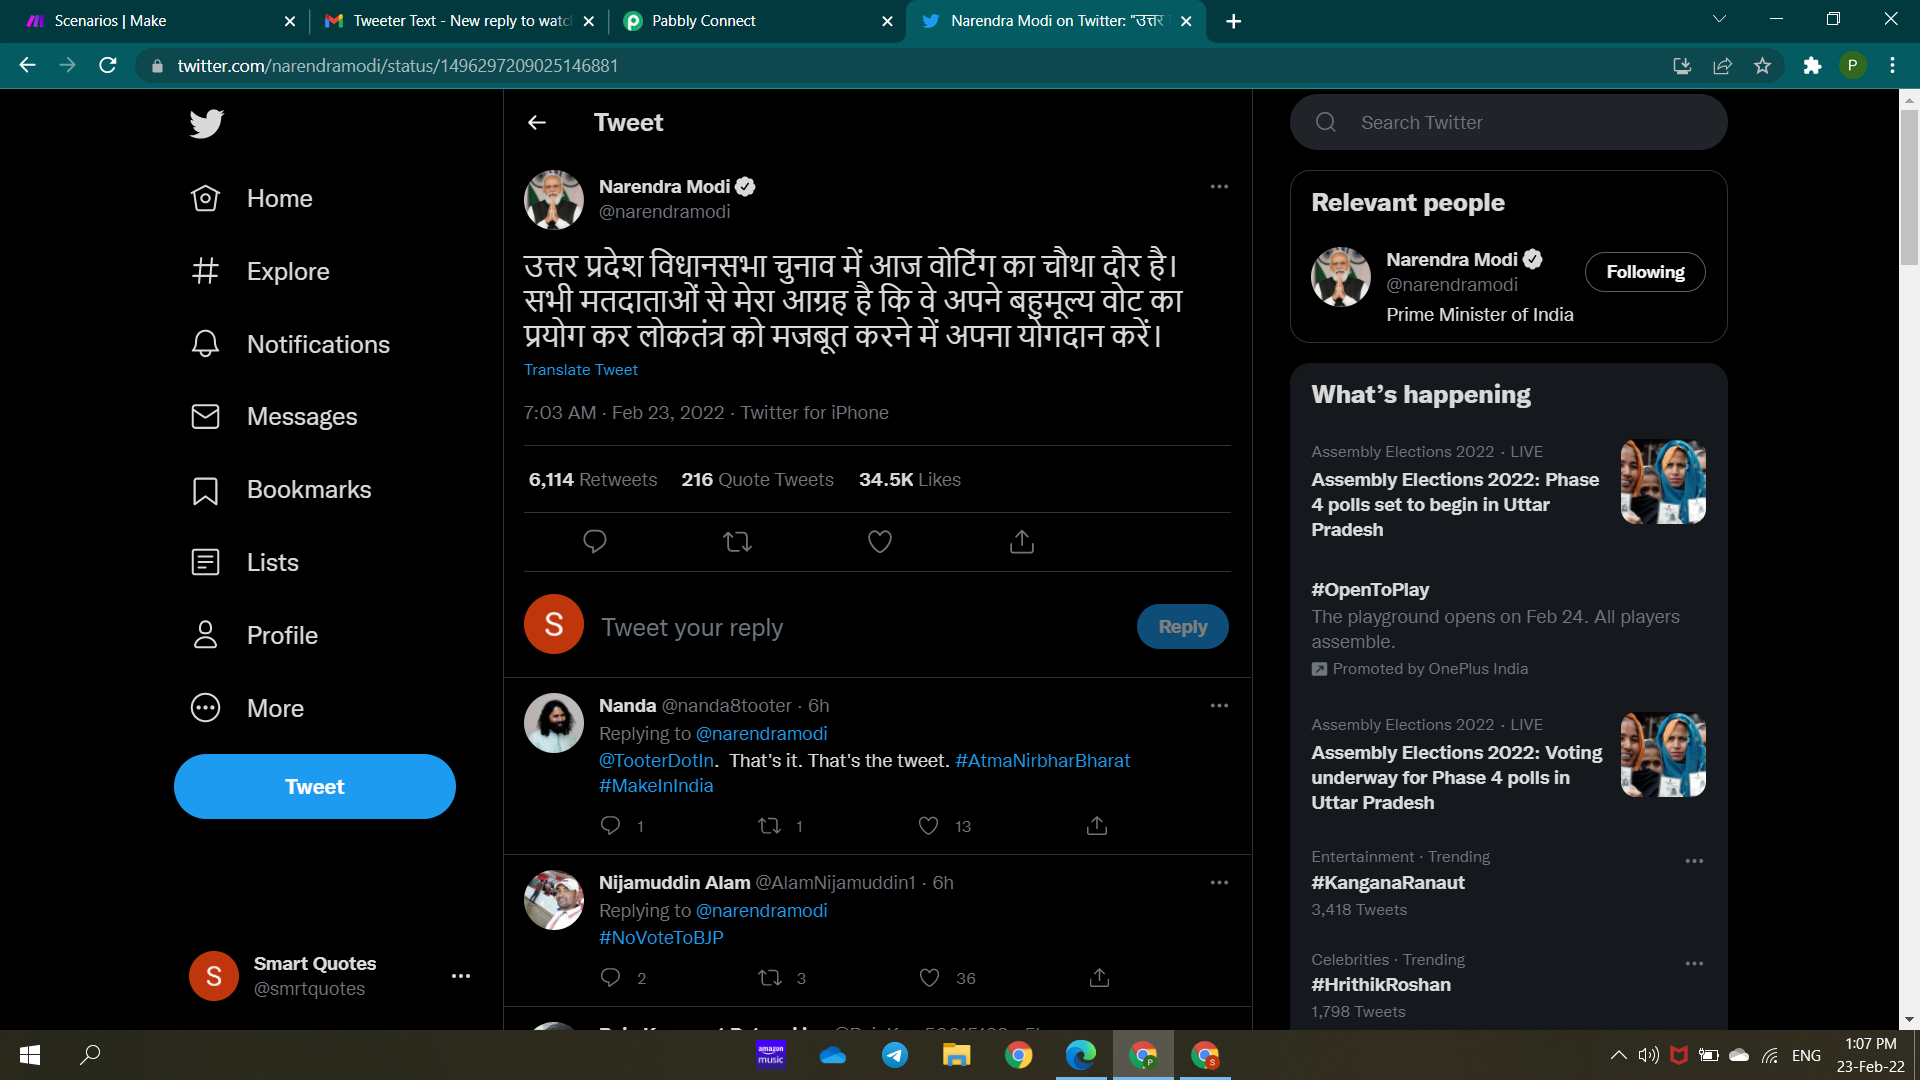The height and width of the screenshot is (1080, 1920).
Task: View the 34.5K Likes list
Action: [909, 480]
